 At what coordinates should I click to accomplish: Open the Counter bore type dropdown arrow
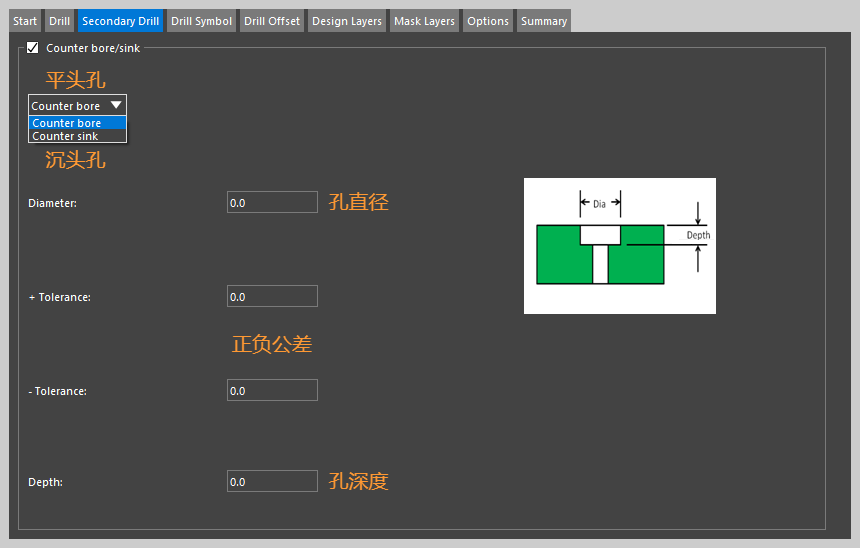point(116,105)
